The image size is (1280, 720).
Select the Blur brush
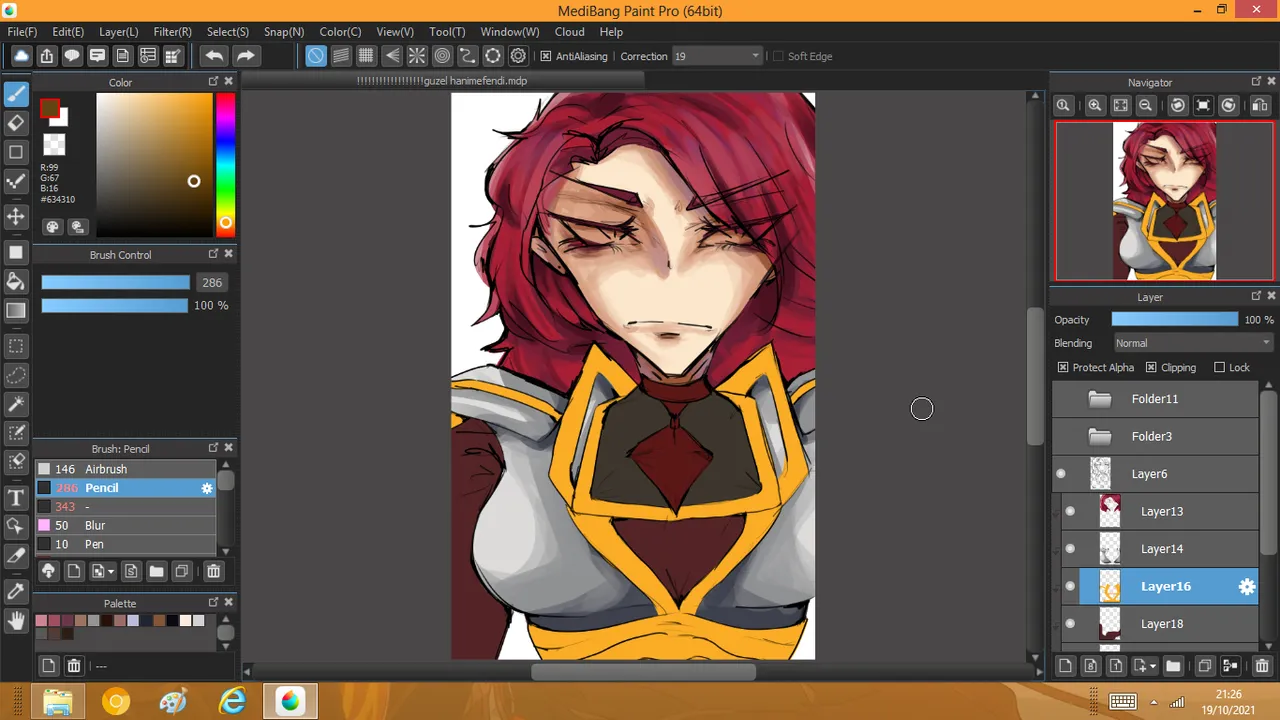pyautogui.click(x=125, y=526)
